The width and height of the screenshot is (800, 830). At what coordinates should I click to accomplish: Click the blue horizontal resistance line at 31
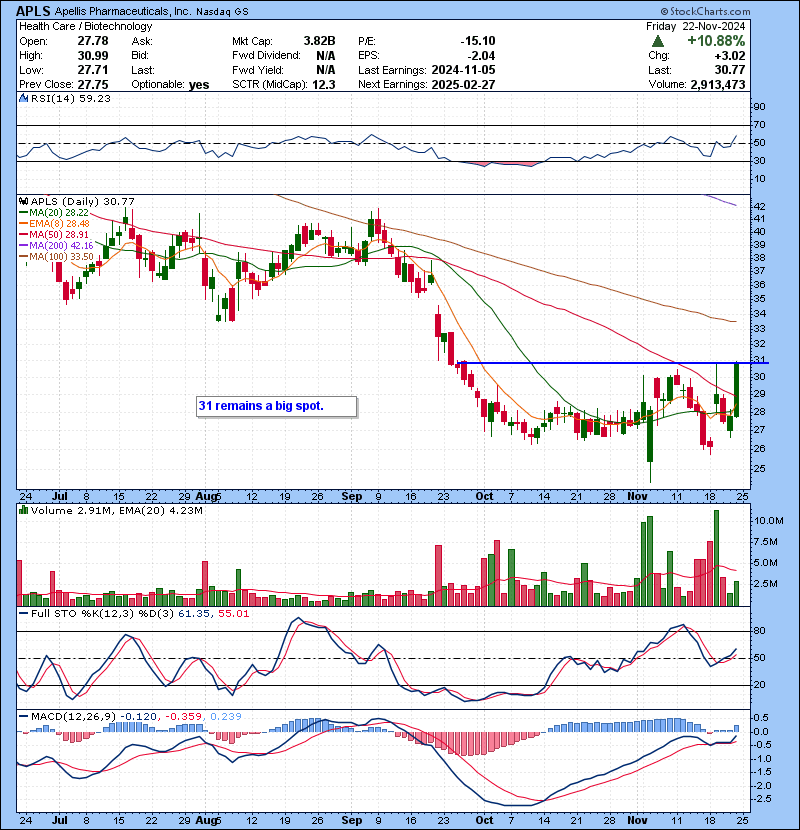[x=613, y=363]
